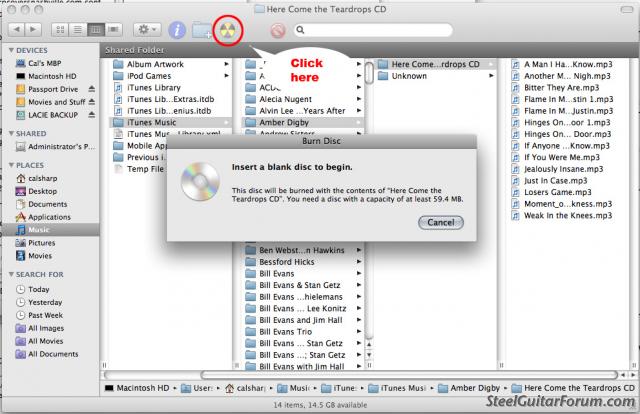The image size is (640, 414).
Task: Switch to list view
Action: 79,31
